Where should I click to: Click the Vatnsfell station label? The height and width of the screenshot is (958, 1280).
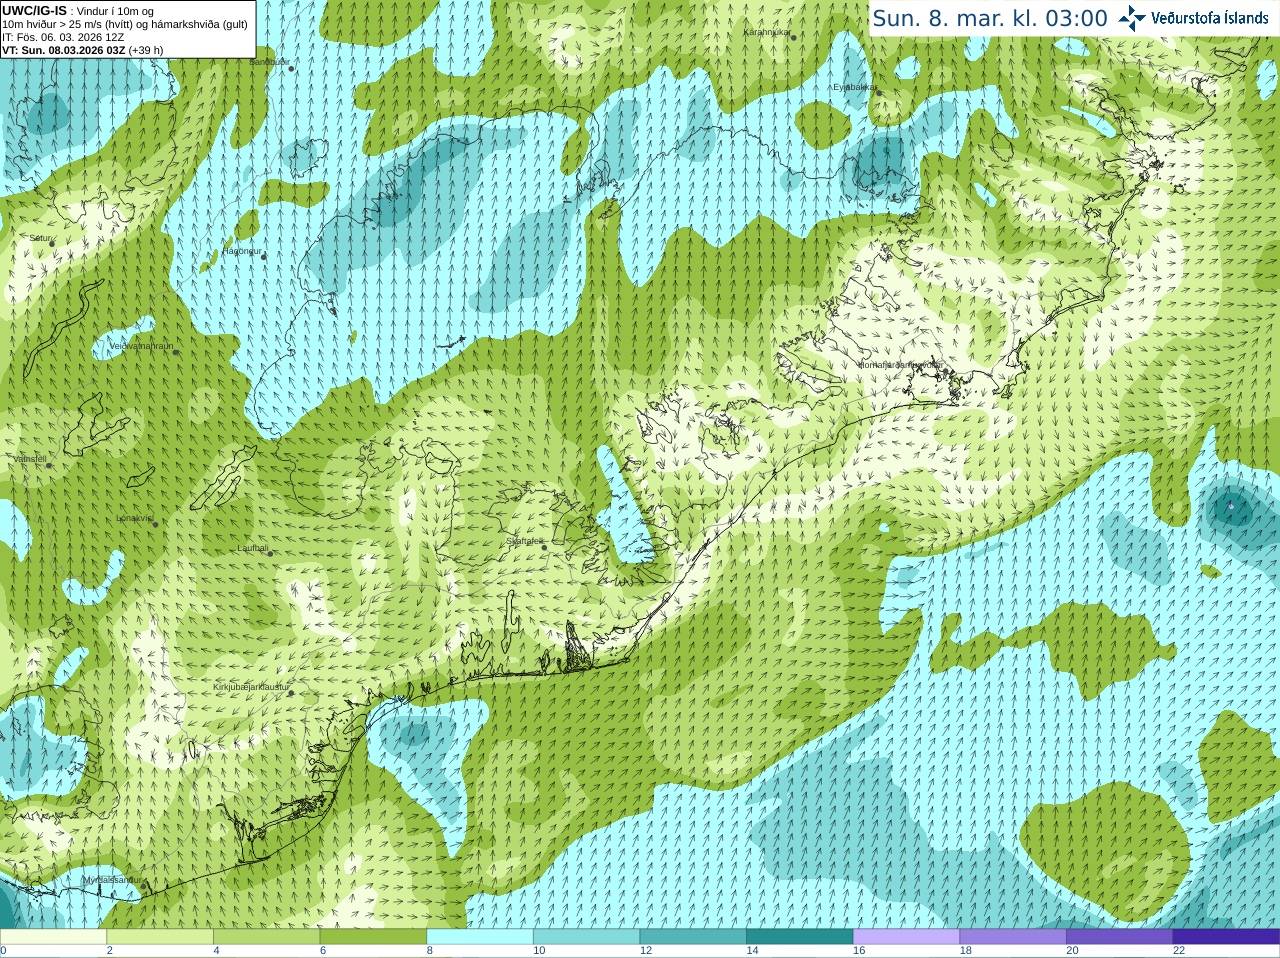point(29,459)
